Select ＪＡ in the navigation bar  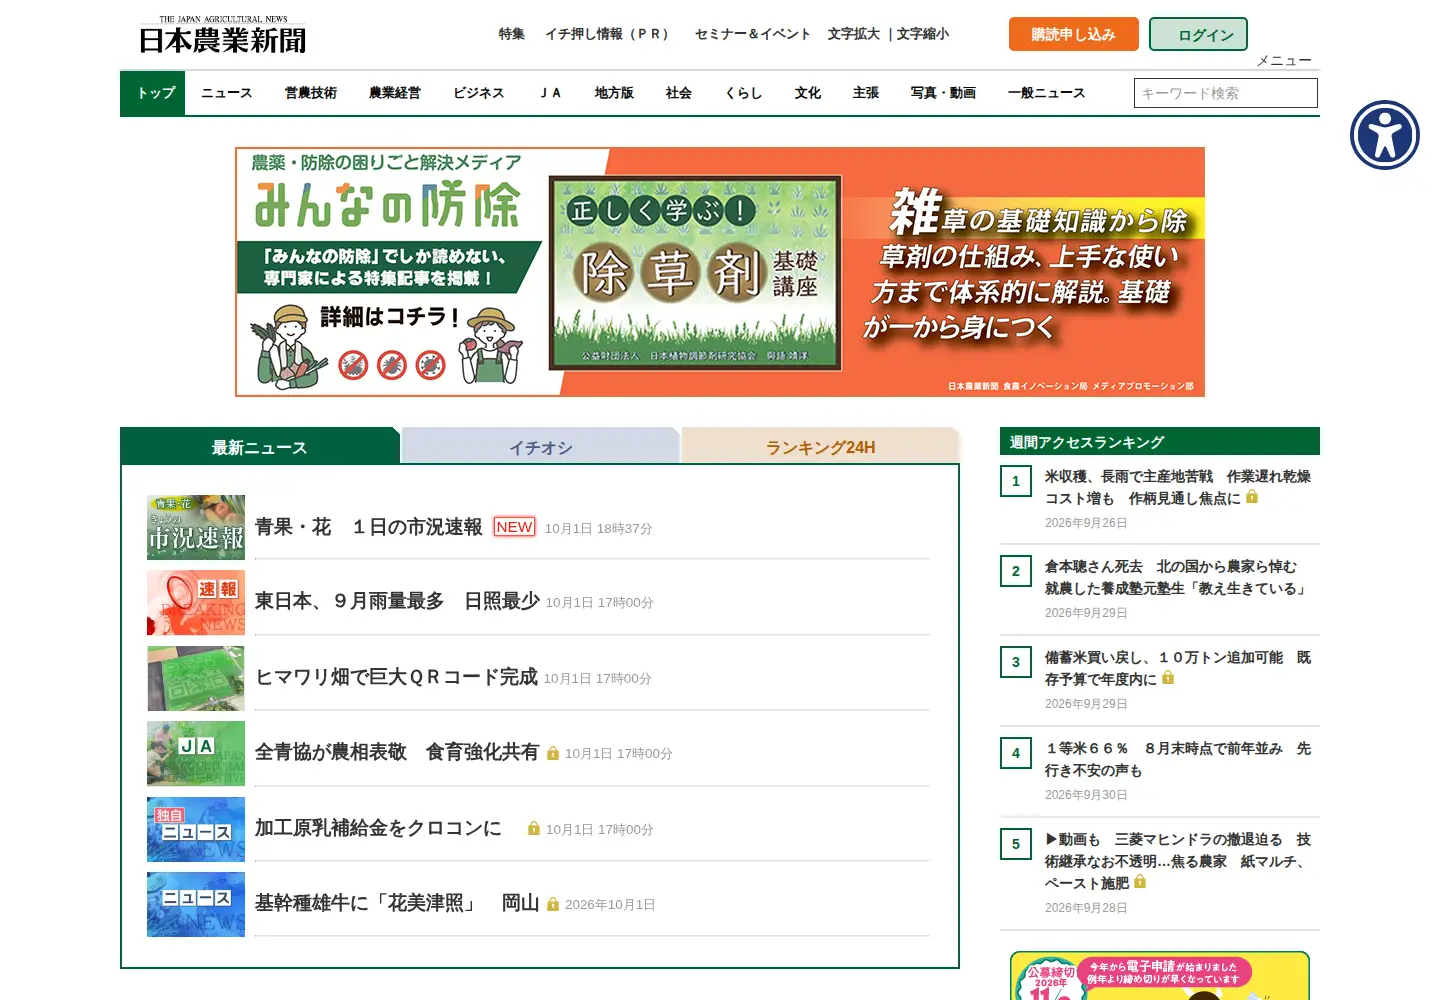pyautogui.click(x=550, y=93)
